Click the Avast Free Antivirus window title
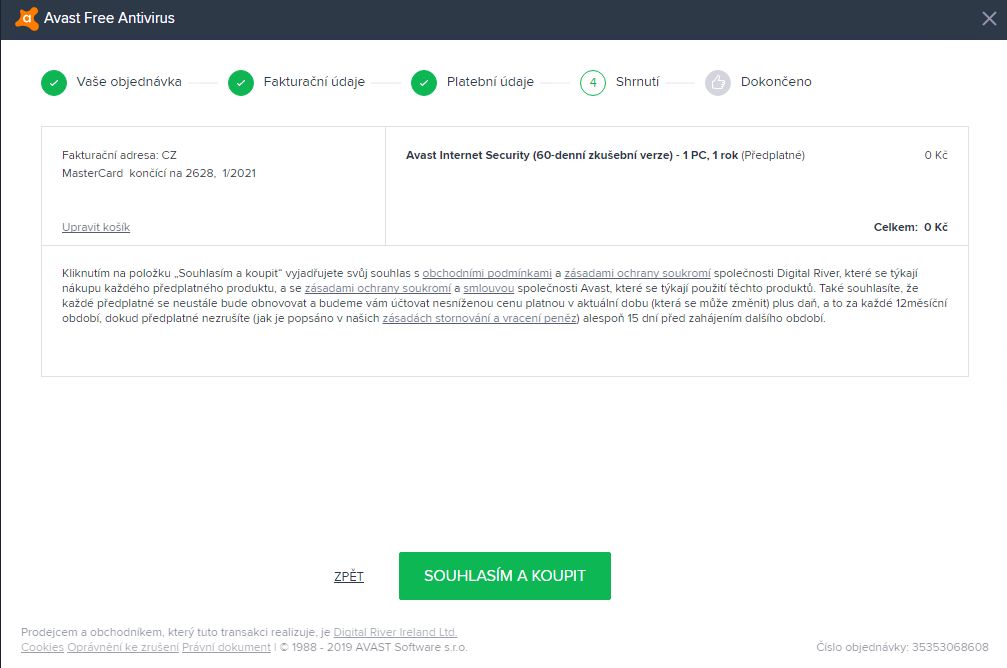 coord(109,18)
